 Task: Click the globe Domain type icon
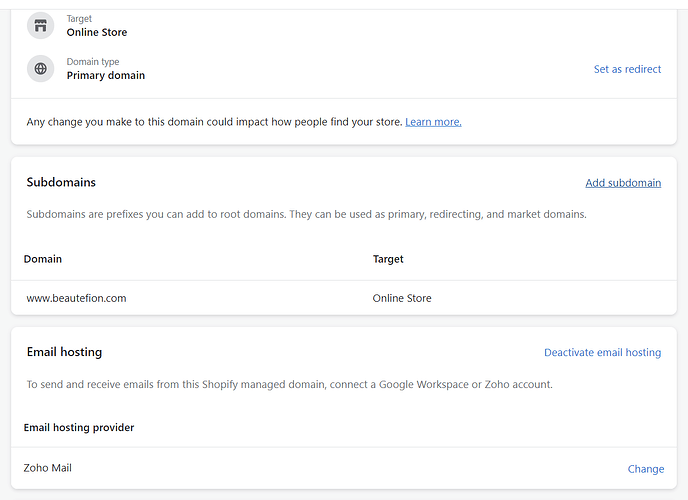(x=41, y=69)
